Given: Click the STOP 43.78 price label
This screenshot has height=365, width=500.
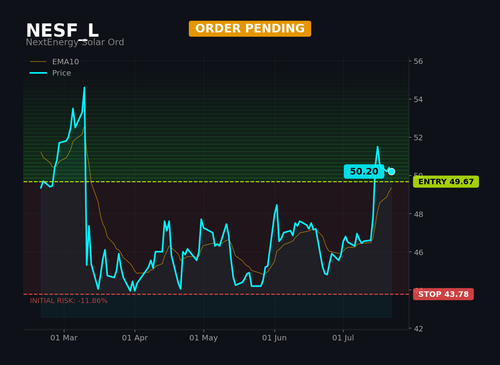Looking at the screenshot, I should click(x=443, y=294).
